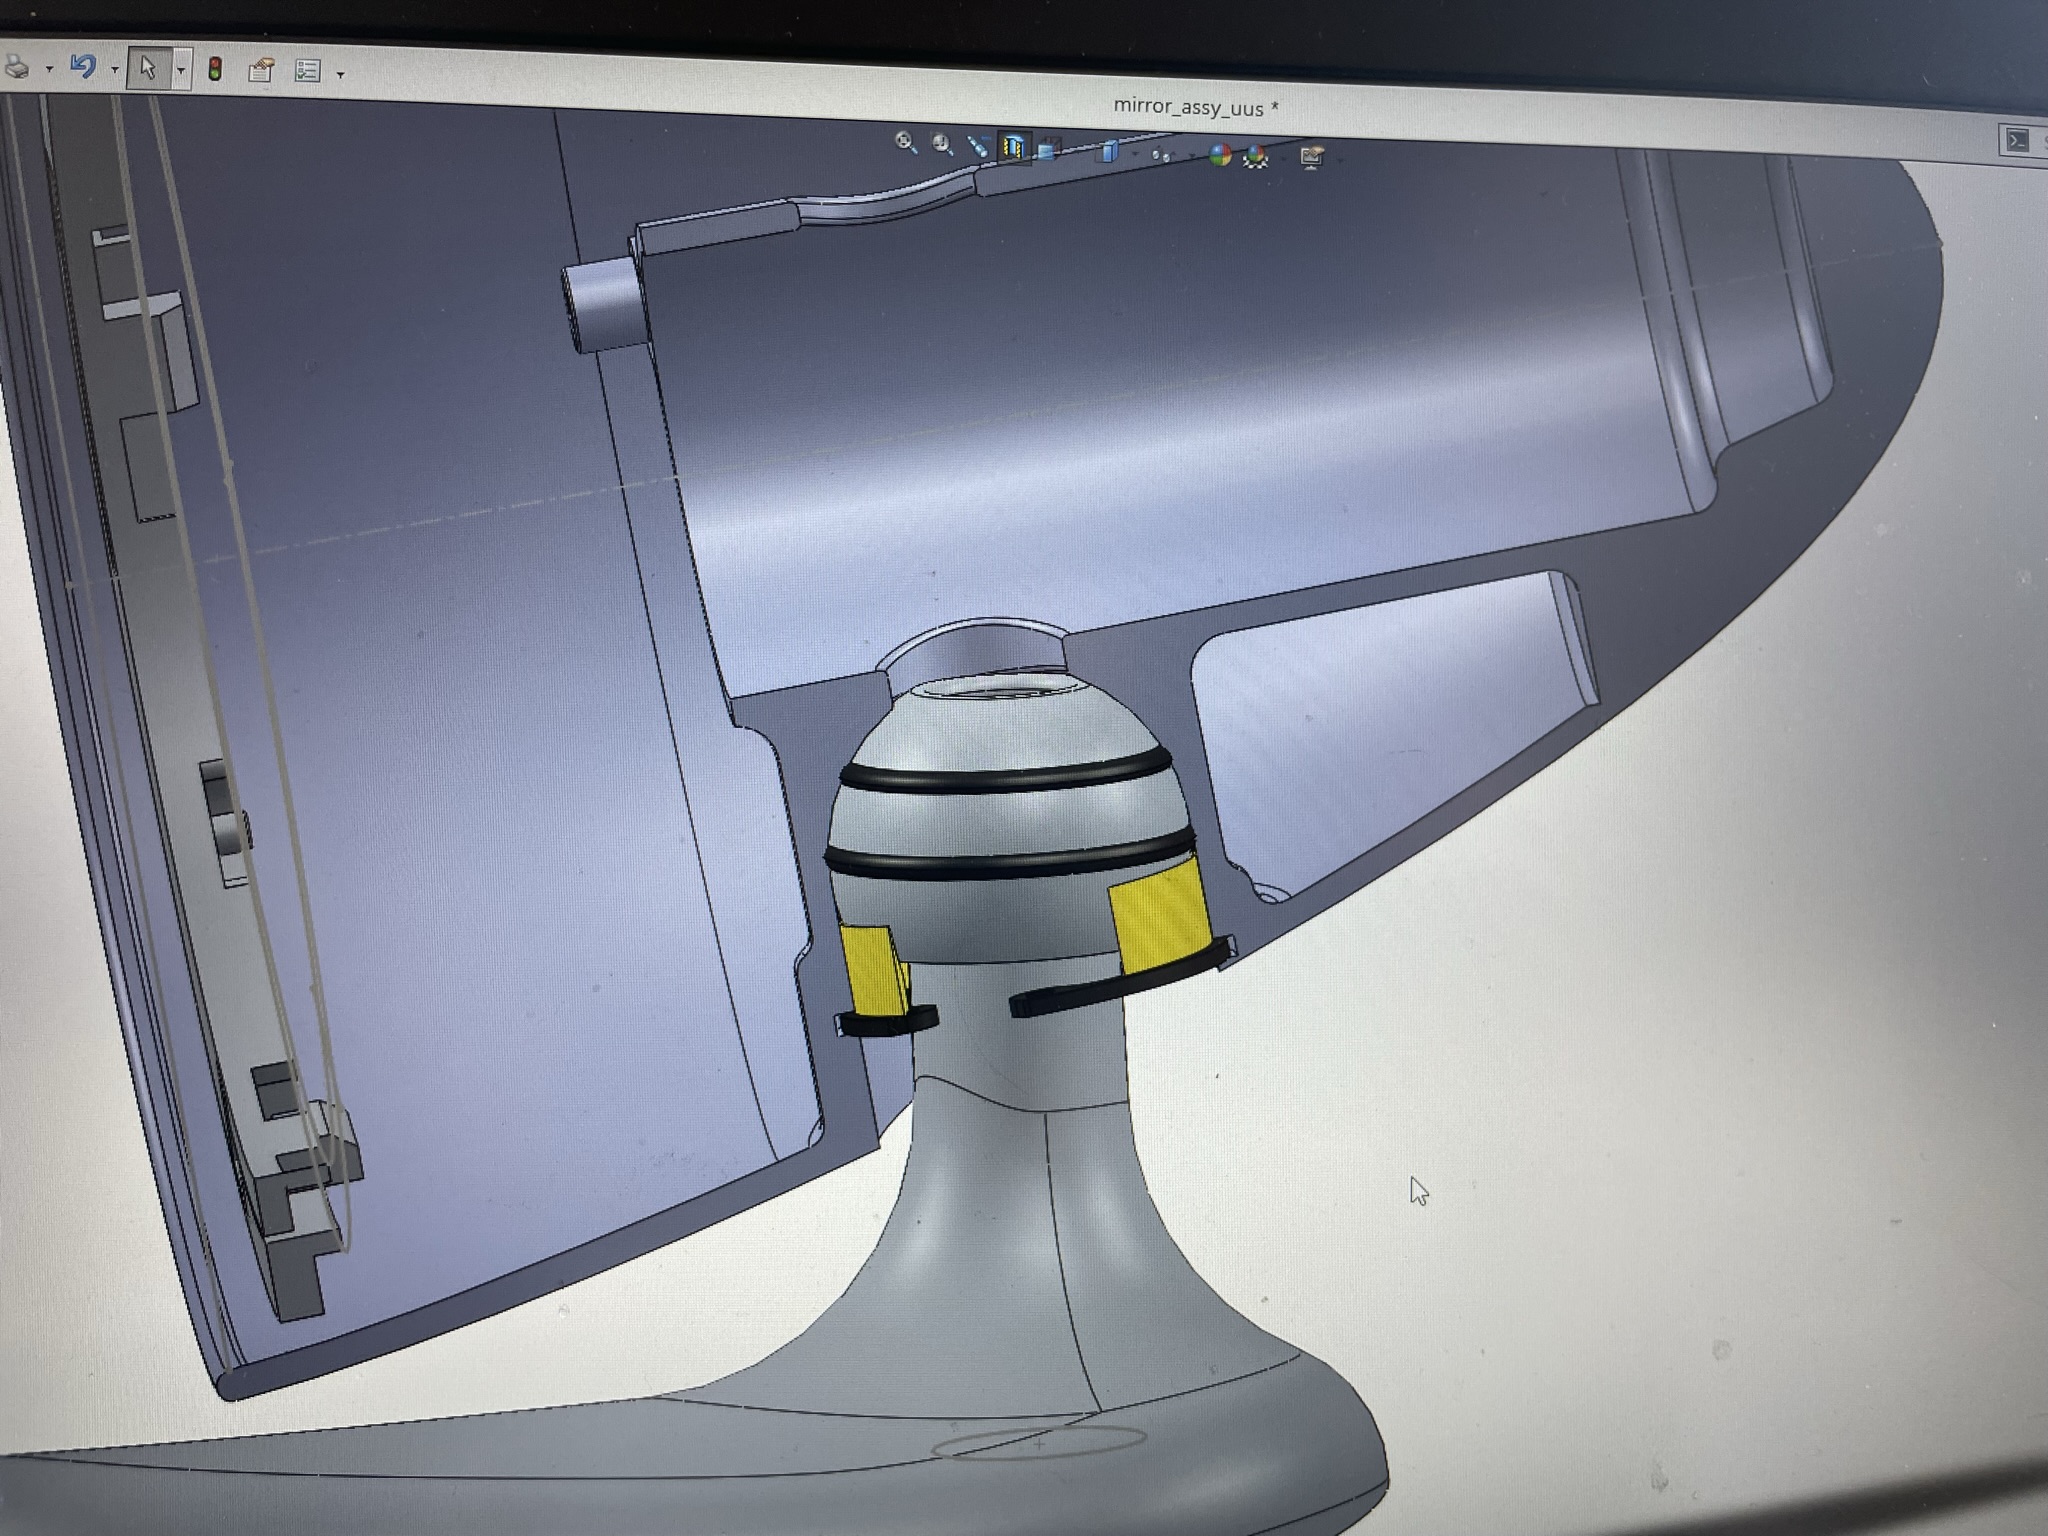Image resolution: width=2048 pixels, height=1536 pixels.
Task: Expand the Print dropdown arrow
Action: 48,70
